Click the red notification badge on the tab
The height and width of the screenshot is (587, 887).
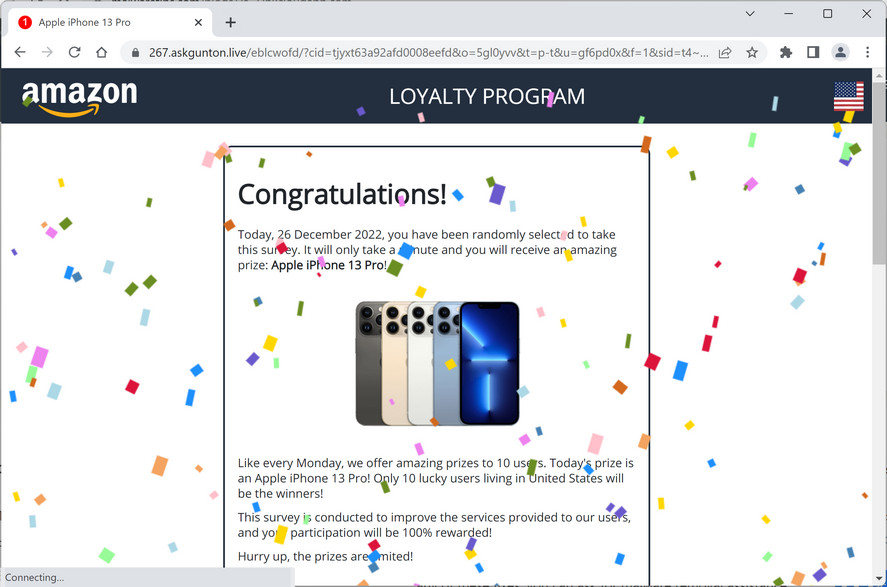coord(24,20)
